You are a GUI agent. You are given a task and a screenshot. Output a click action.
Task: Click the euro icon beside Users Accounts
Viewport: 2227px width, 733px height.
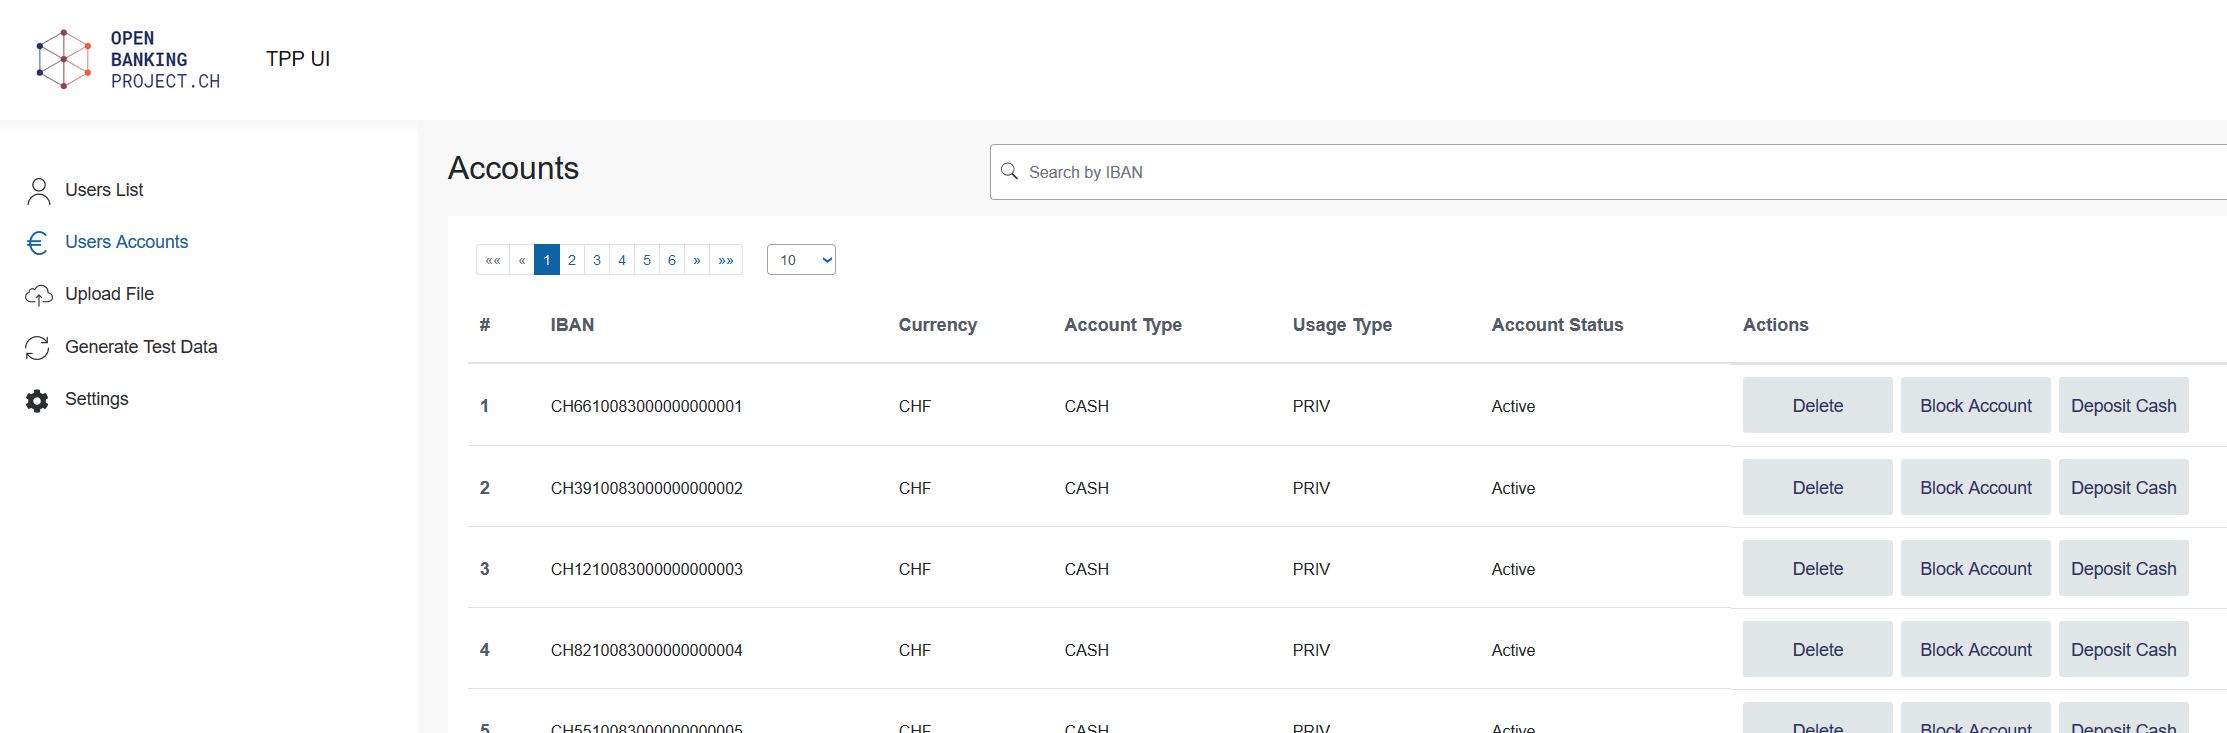(x=38, y=243)
